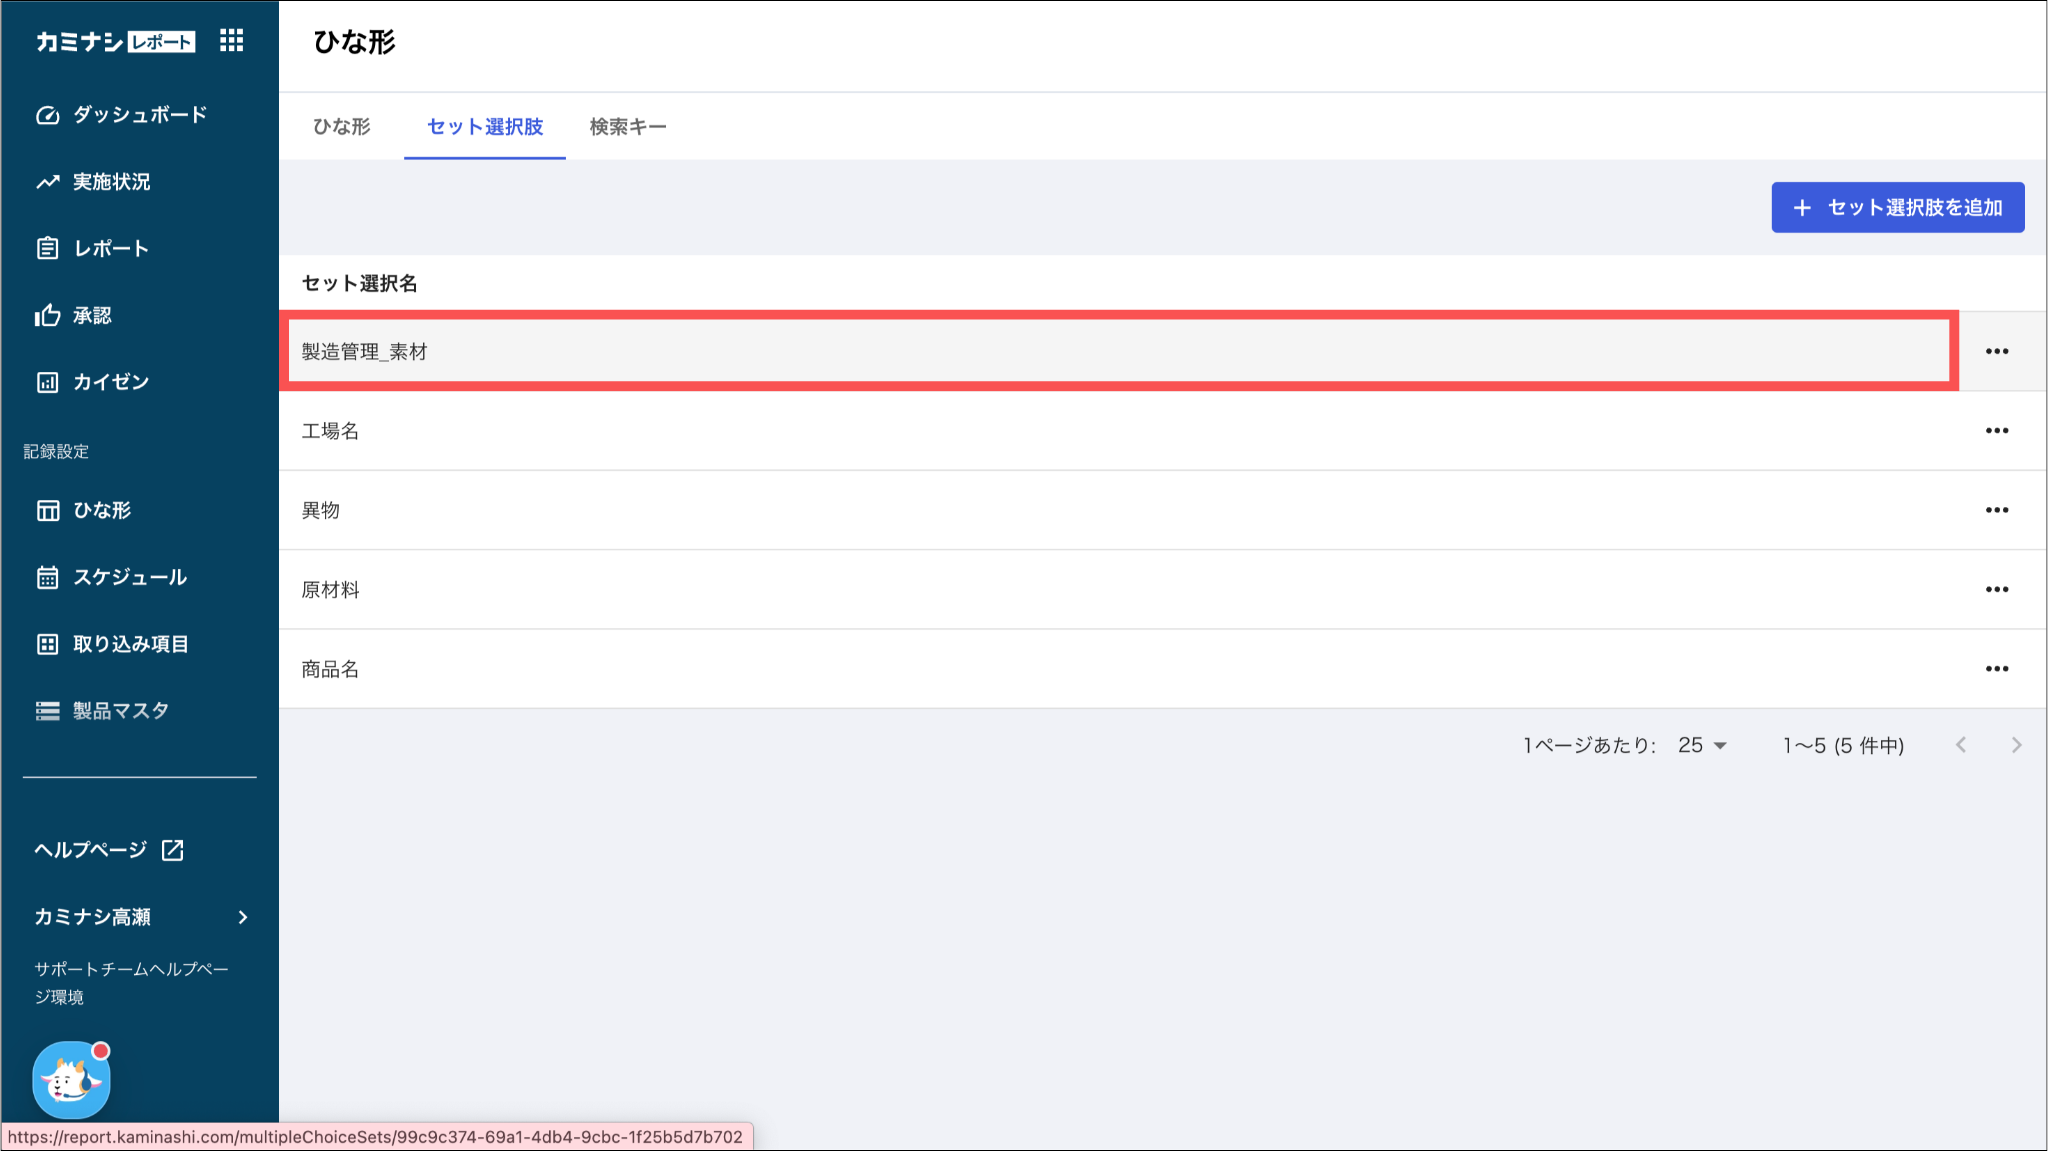Open ヘルプページ external link
This screenshot has height=1151, width=2048.
click(109, 850)
